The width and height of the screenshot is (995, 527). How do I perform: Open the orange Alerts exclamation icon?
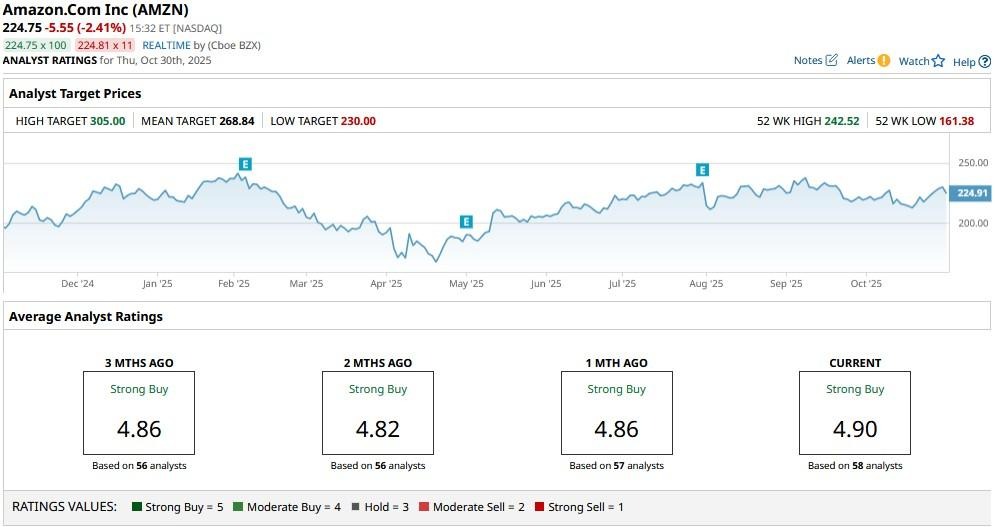point(883,61)
